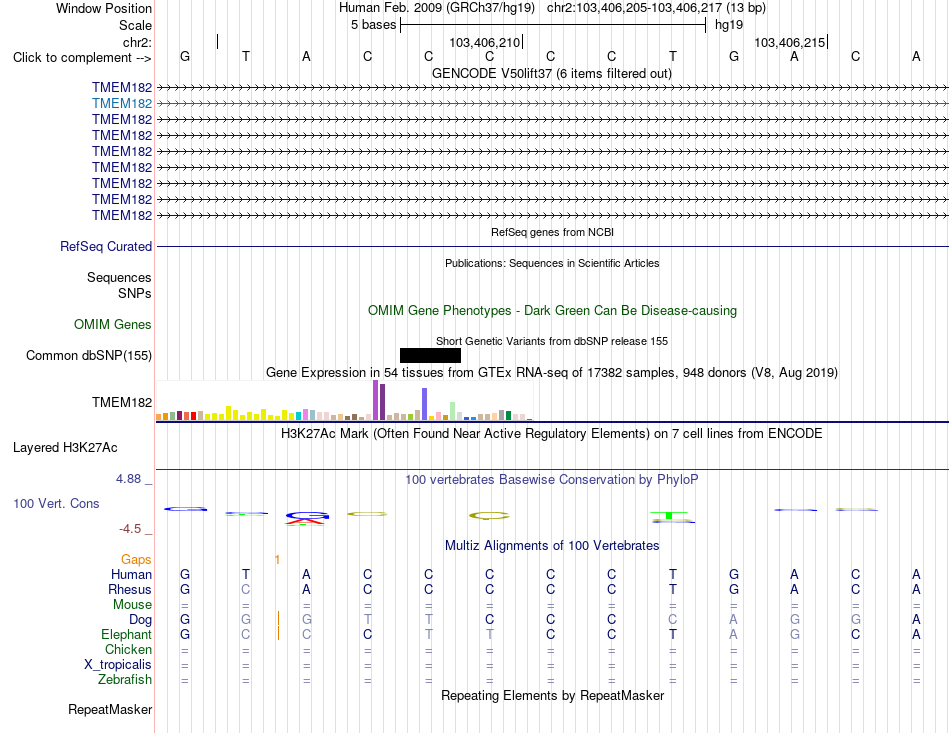
Task: Select the Elephant species label
Action: [x=126, y=635]
